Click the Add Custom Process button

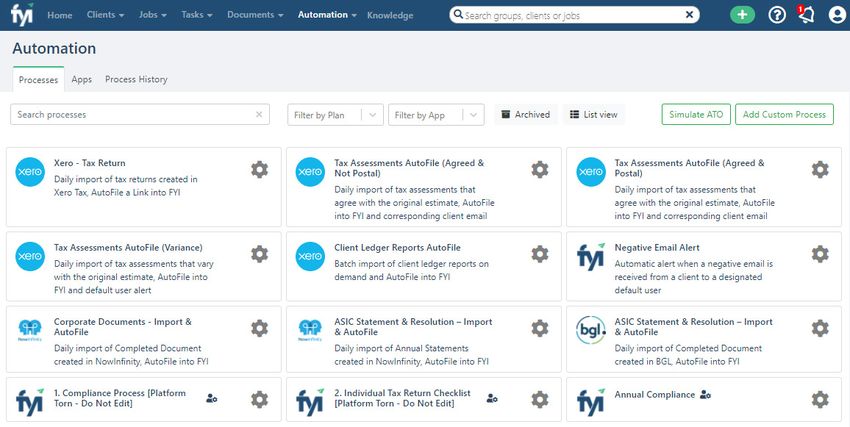click(784, 114)
